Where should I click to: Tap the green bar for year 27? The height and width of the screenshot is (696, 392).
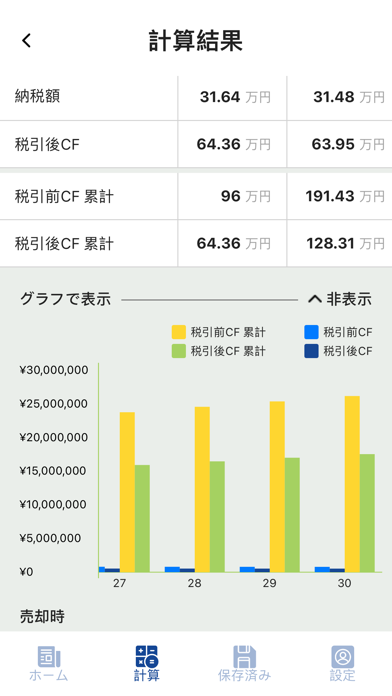click(142, 518)
